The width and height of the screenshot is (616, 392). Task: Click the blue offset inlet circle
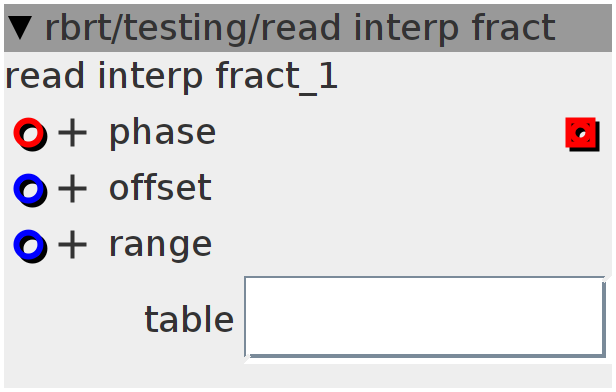point(30,190)
